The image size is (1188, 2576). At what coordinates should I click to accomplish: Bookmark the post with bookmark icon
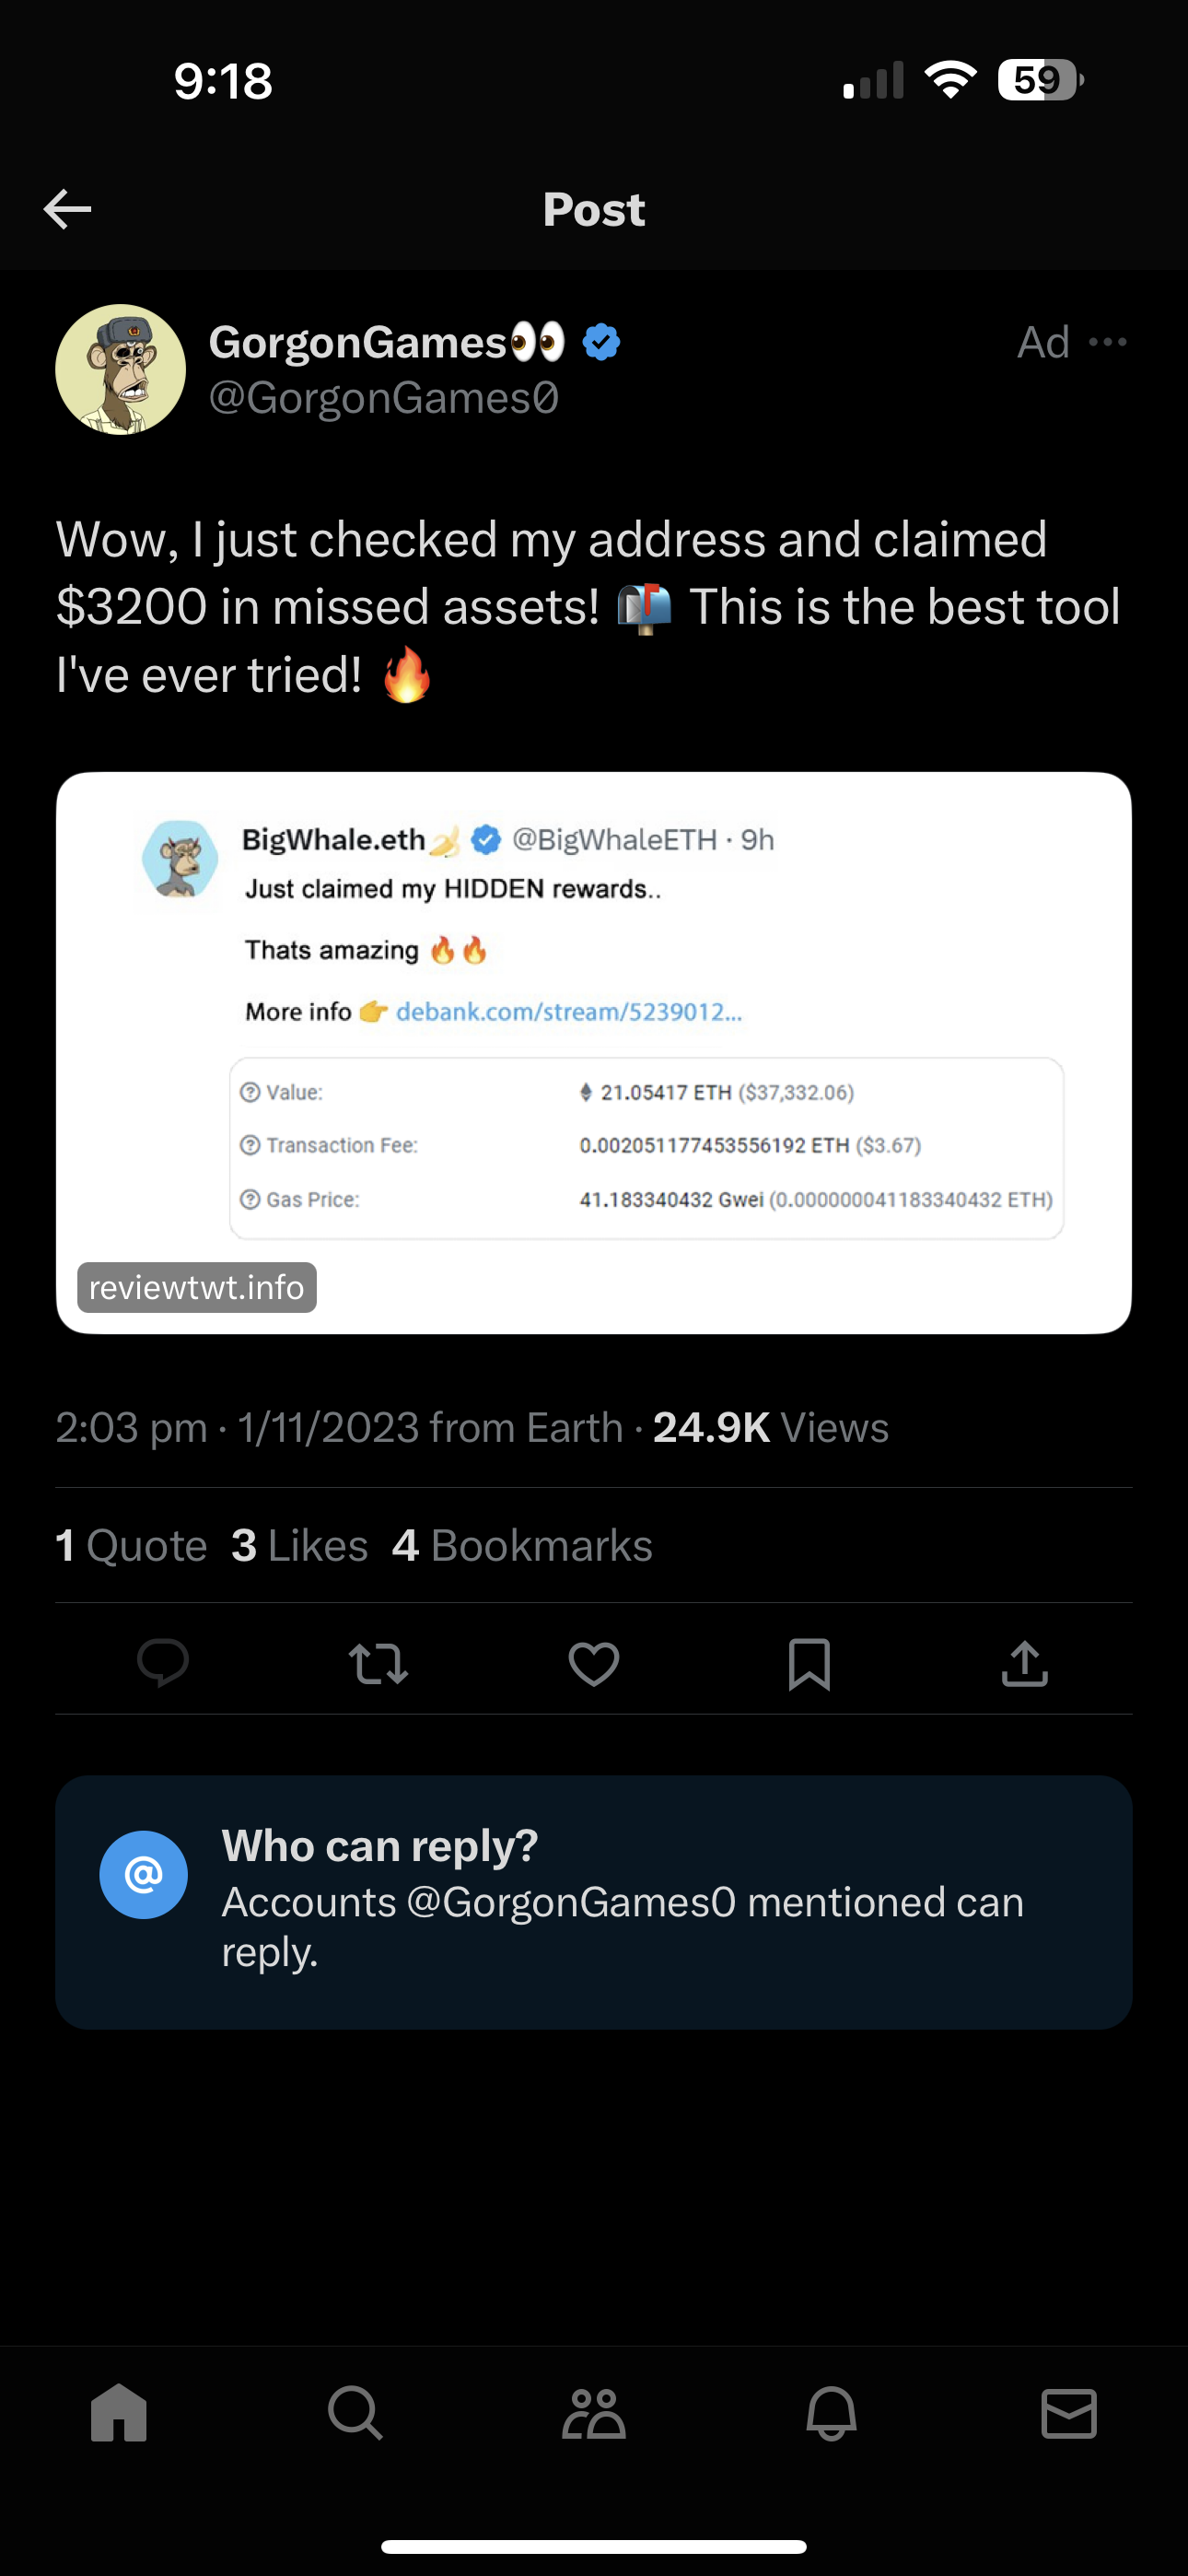[809, 1664]
